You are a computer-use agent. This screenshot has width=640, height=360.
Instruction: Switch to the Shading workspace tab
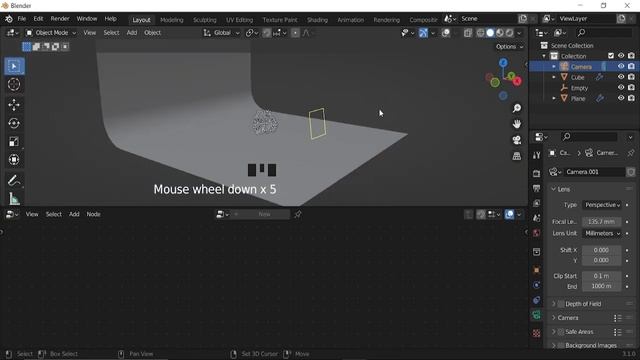click(x=317, y=20)
